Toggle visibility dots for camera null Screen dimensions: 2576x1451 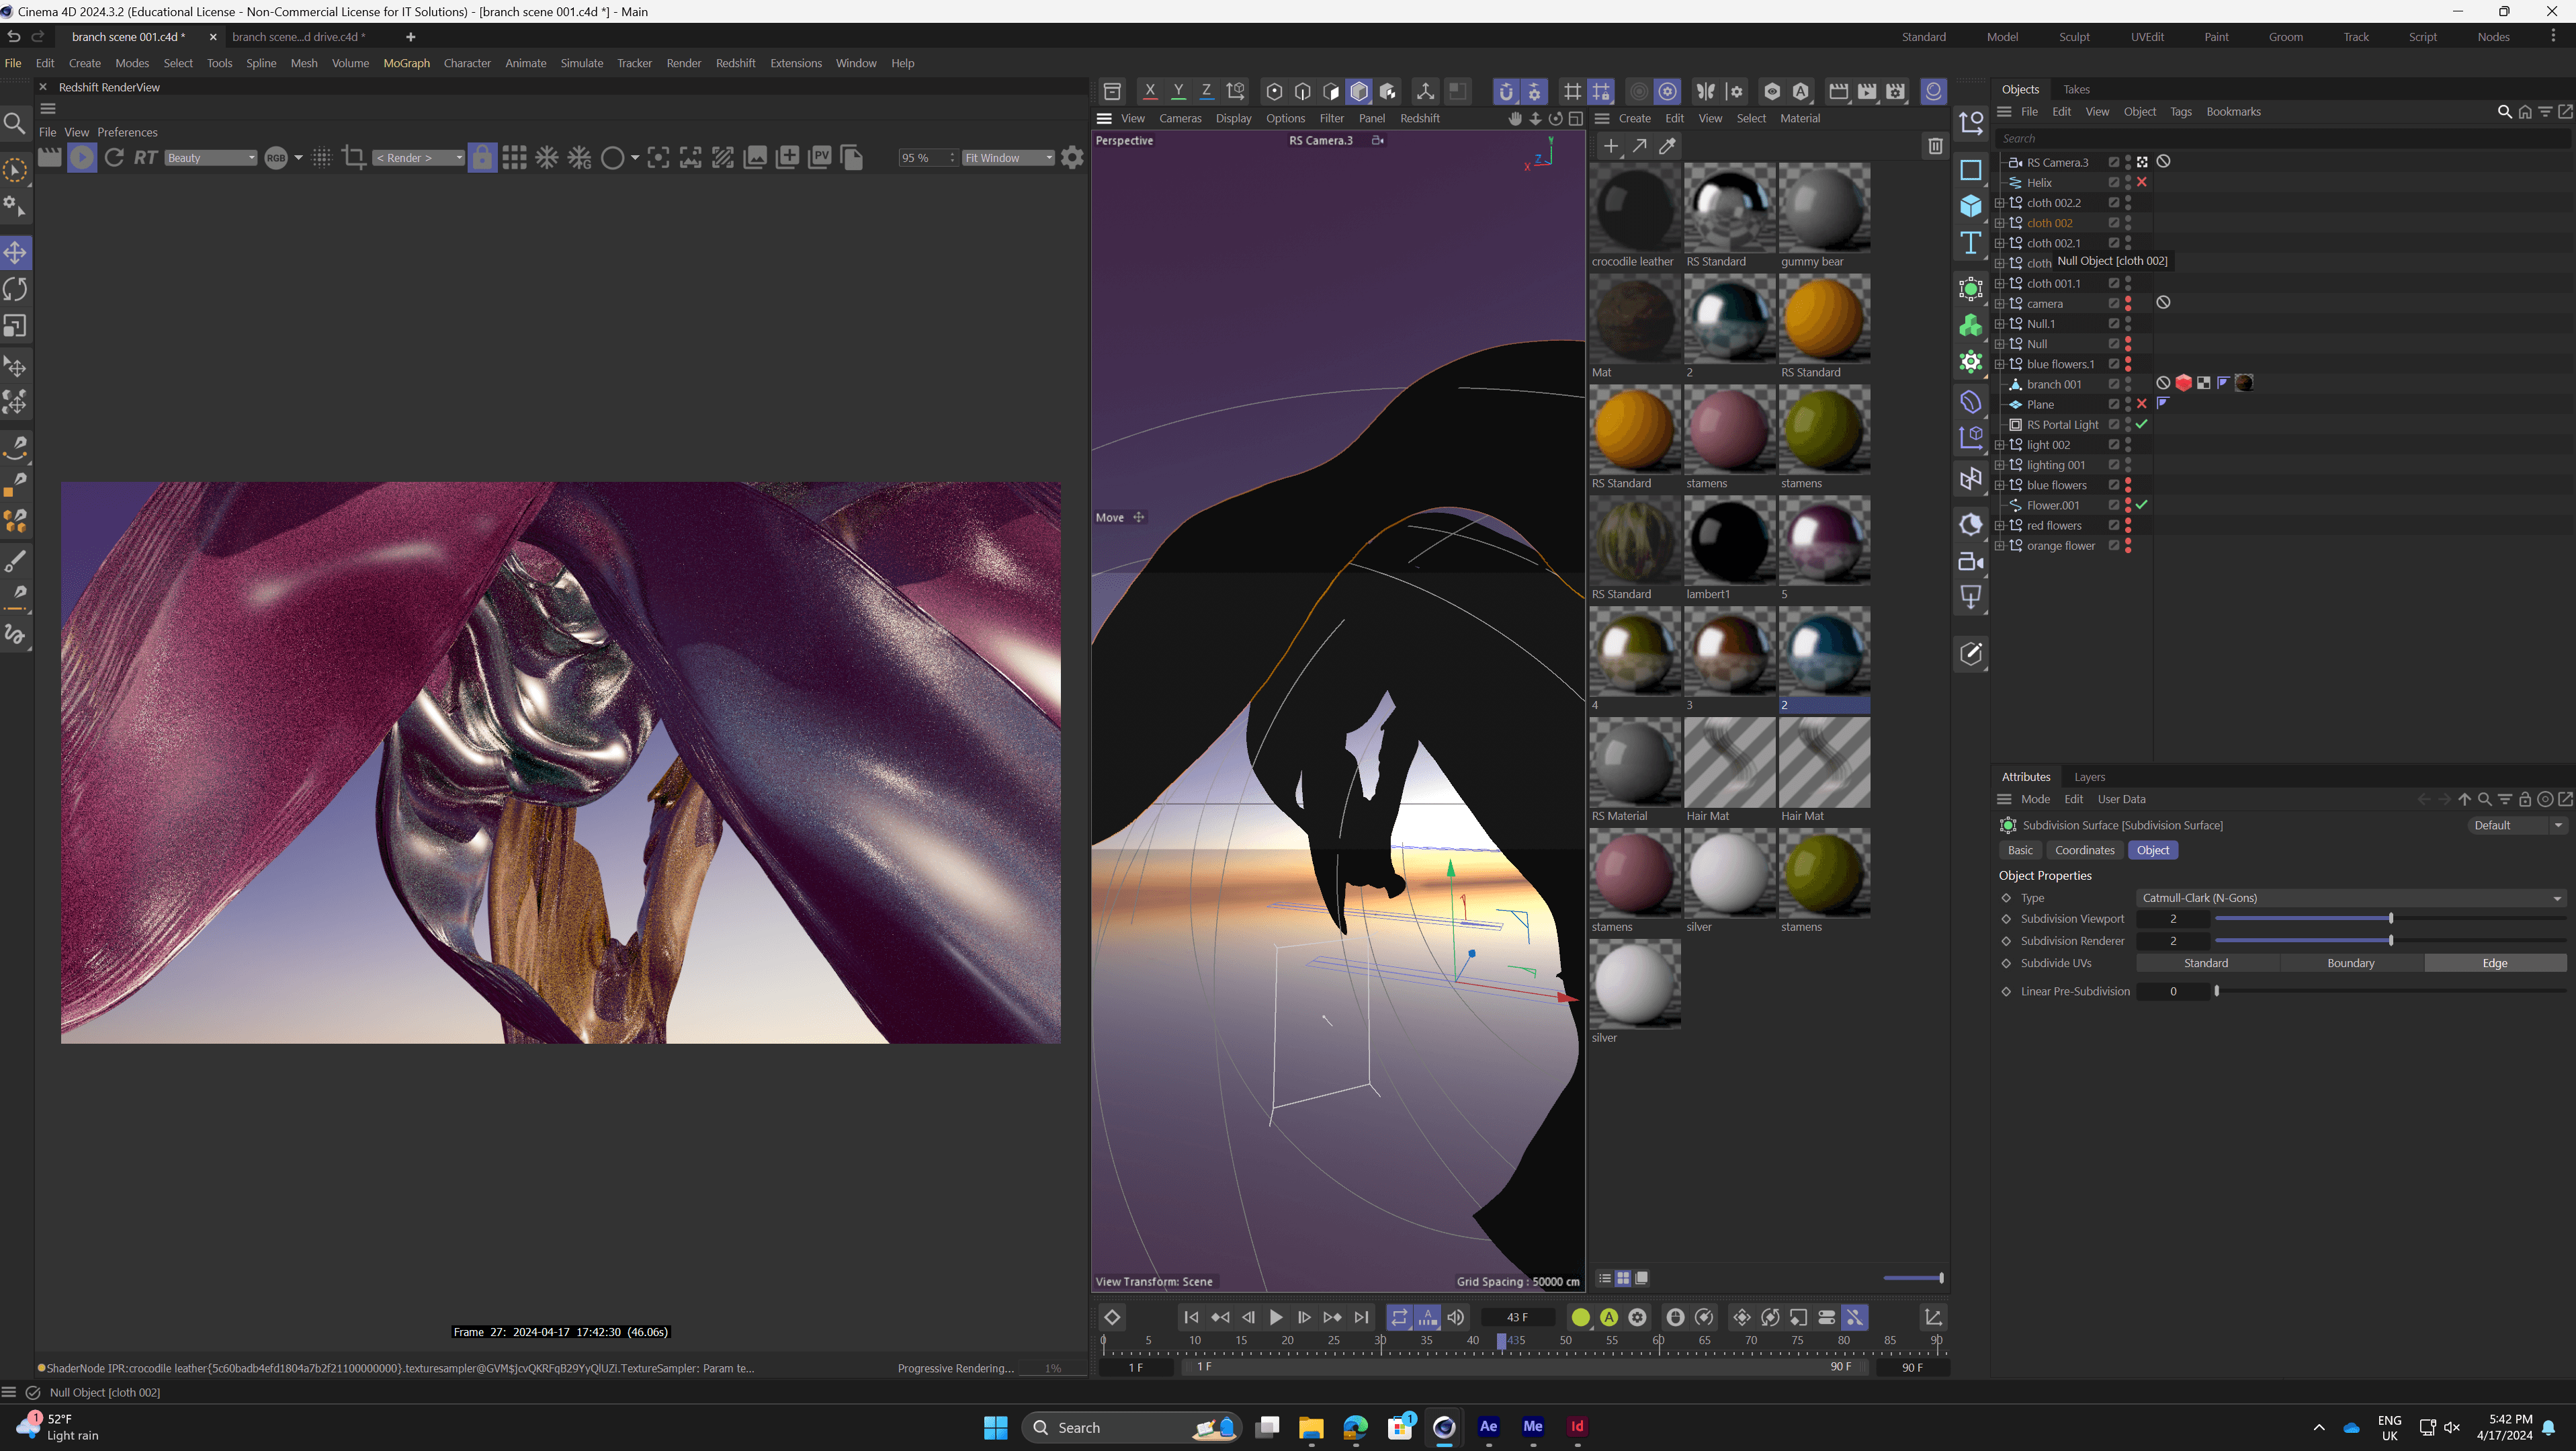pyautogui.click(x=2128, y=304)
